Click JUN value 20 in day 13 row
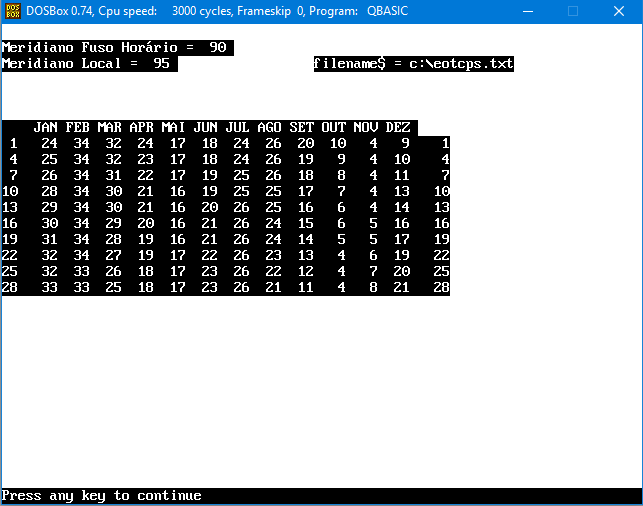Viewport: 643px width, 506px height. (x=210, y=207)
